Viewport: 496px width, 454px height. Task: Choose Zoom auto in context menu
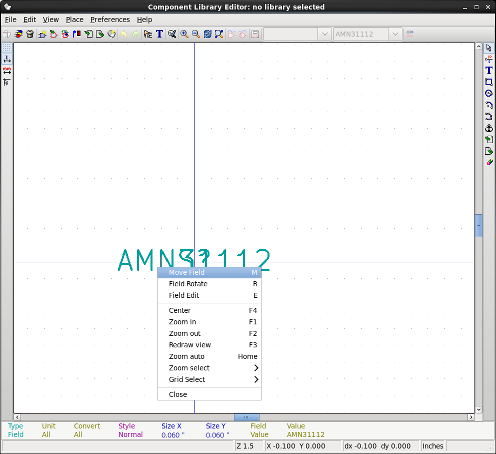point(209,357)
